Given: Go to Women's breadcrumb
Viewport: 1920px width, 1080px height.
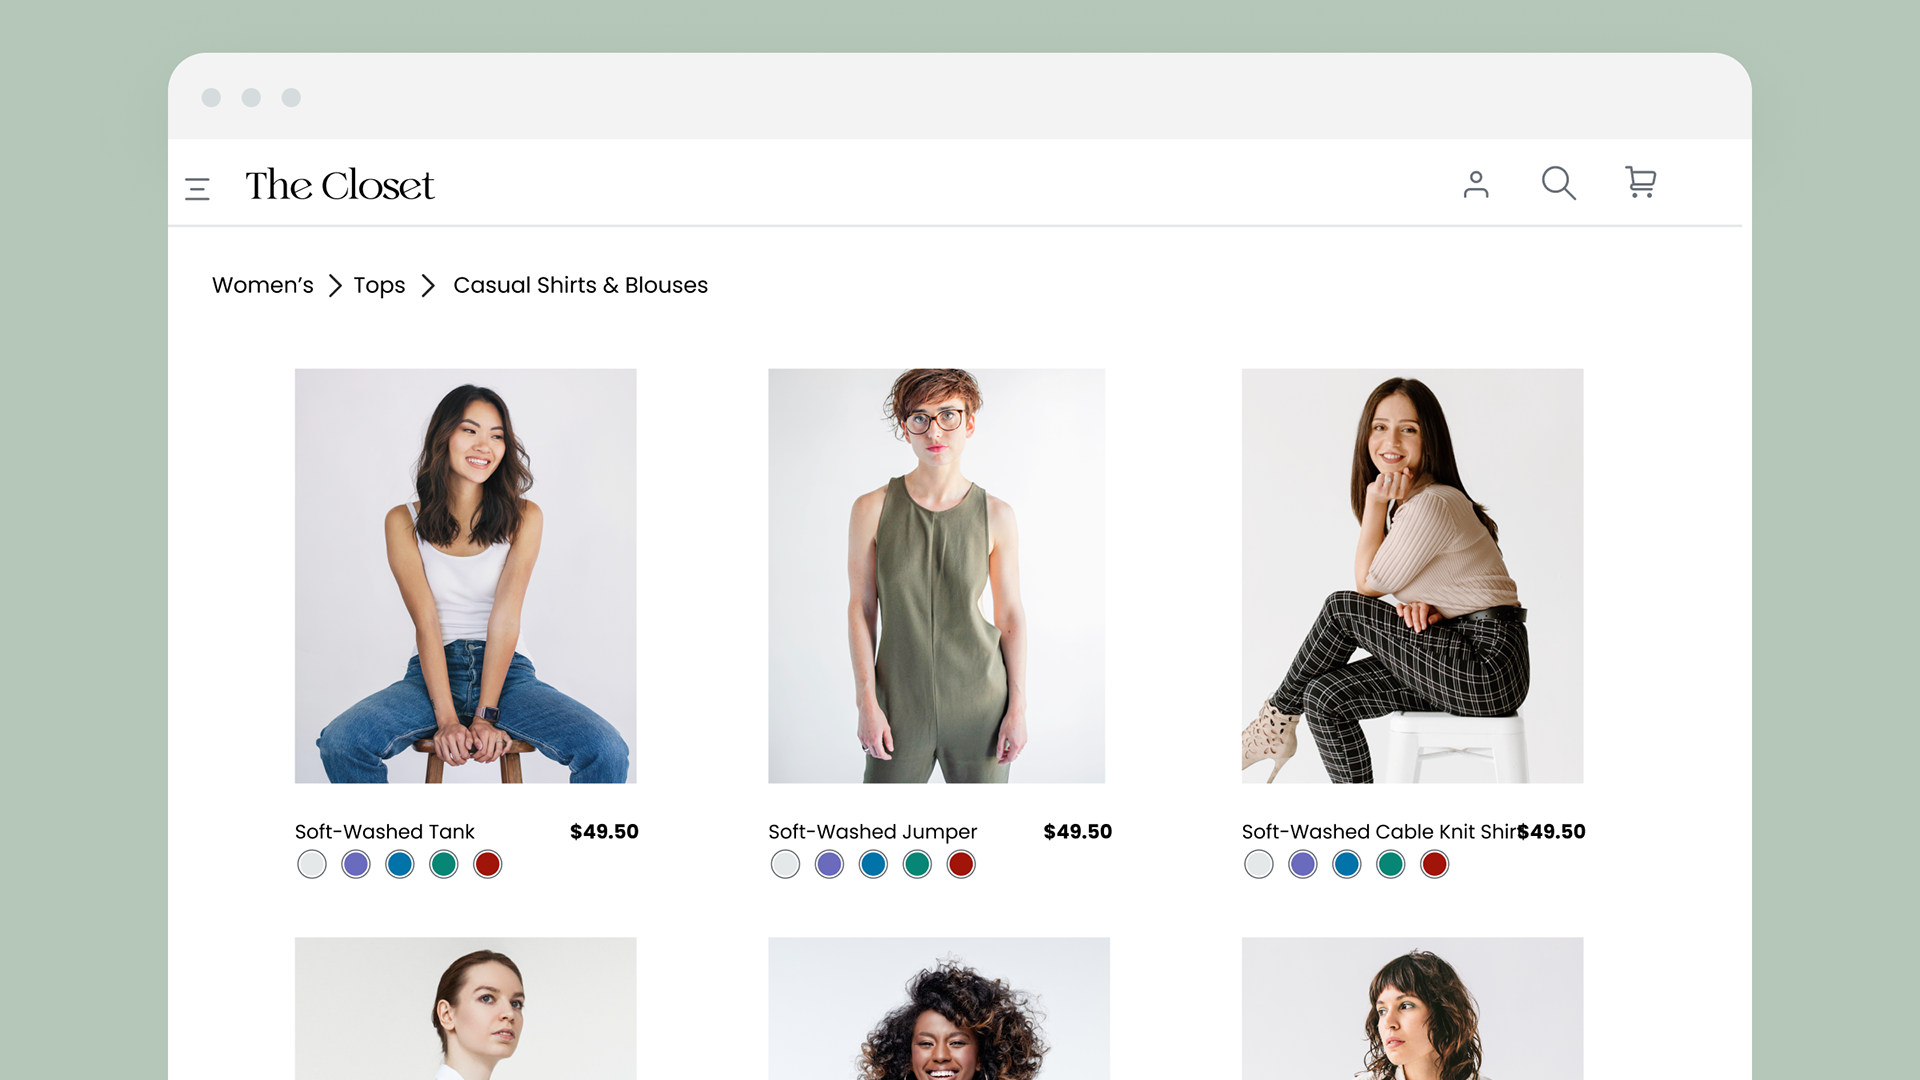Looking at the screenshot, I should click(262, 285).
